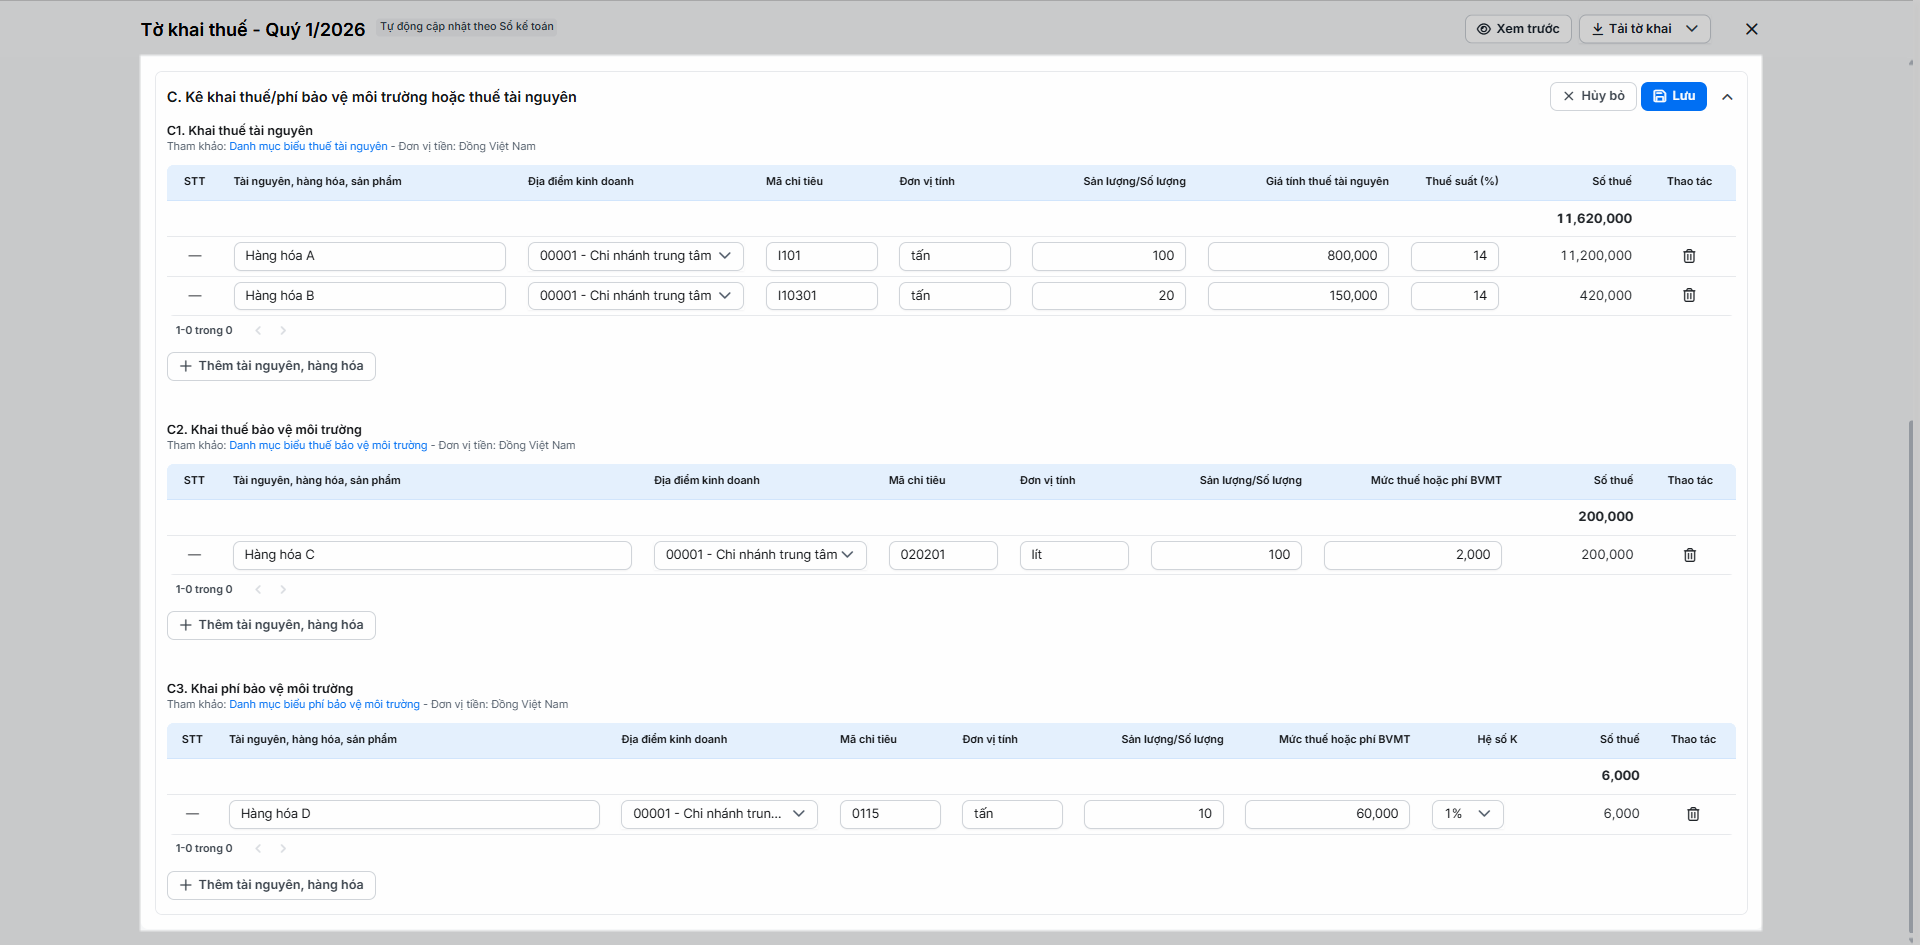Screen dimensions: 1920x945
Task: Edit tax rate 14 for Hàng hóa A
Action: [1454, 256]
